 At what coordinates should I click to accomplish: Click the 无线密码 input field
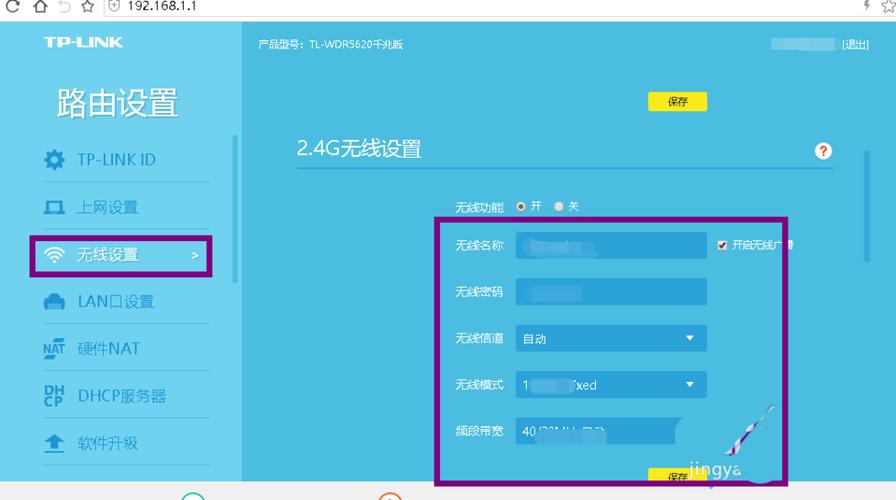click(611, 292)
